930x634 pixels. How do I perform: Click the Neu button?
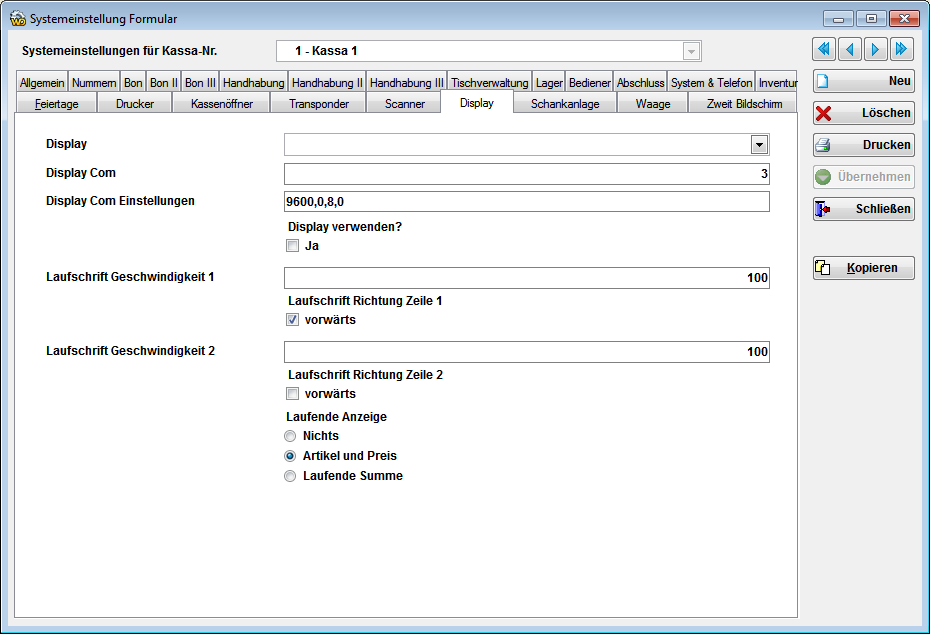(864, 81)
